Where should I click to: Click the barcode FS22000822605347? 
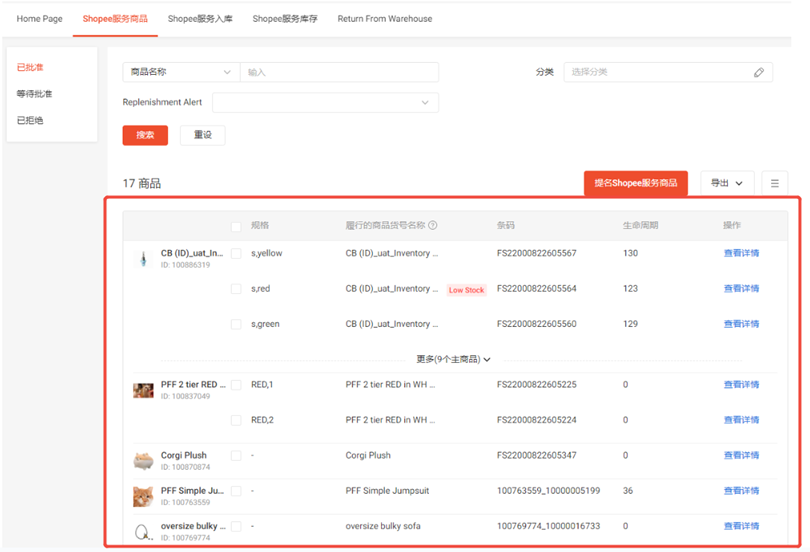point(537,455)
